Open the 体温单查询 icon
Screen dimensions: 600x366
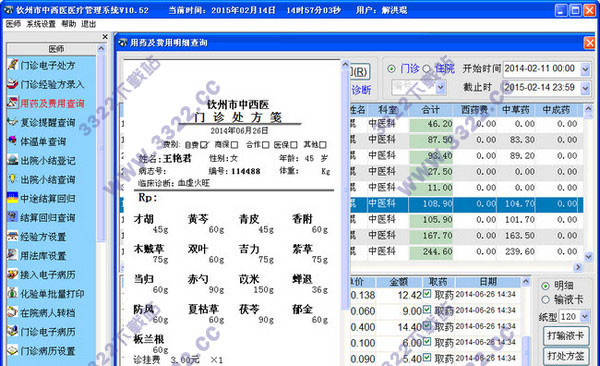click(x=13, y=141)
